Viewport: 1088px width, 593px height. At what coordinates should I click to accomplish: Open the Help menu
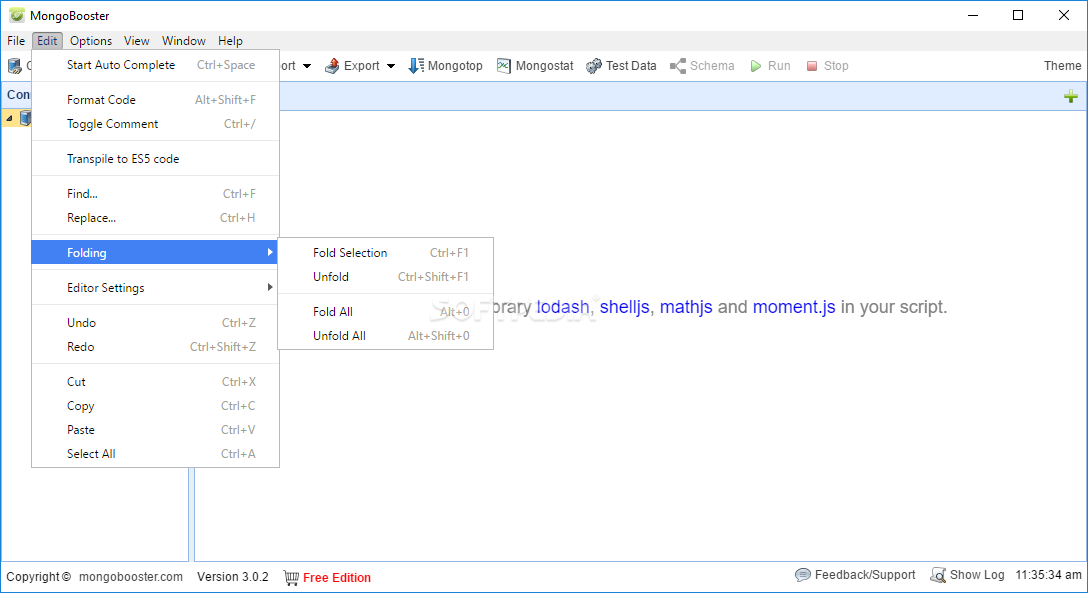[x=230, y=41]
